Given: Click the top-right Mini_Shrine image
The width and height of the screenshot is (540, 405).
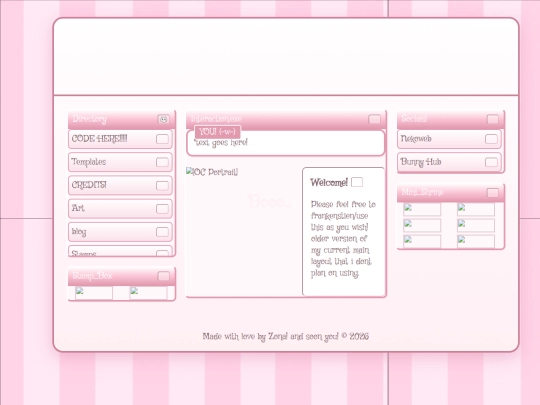Looking at the screenshot, I should tap(476, 209).
